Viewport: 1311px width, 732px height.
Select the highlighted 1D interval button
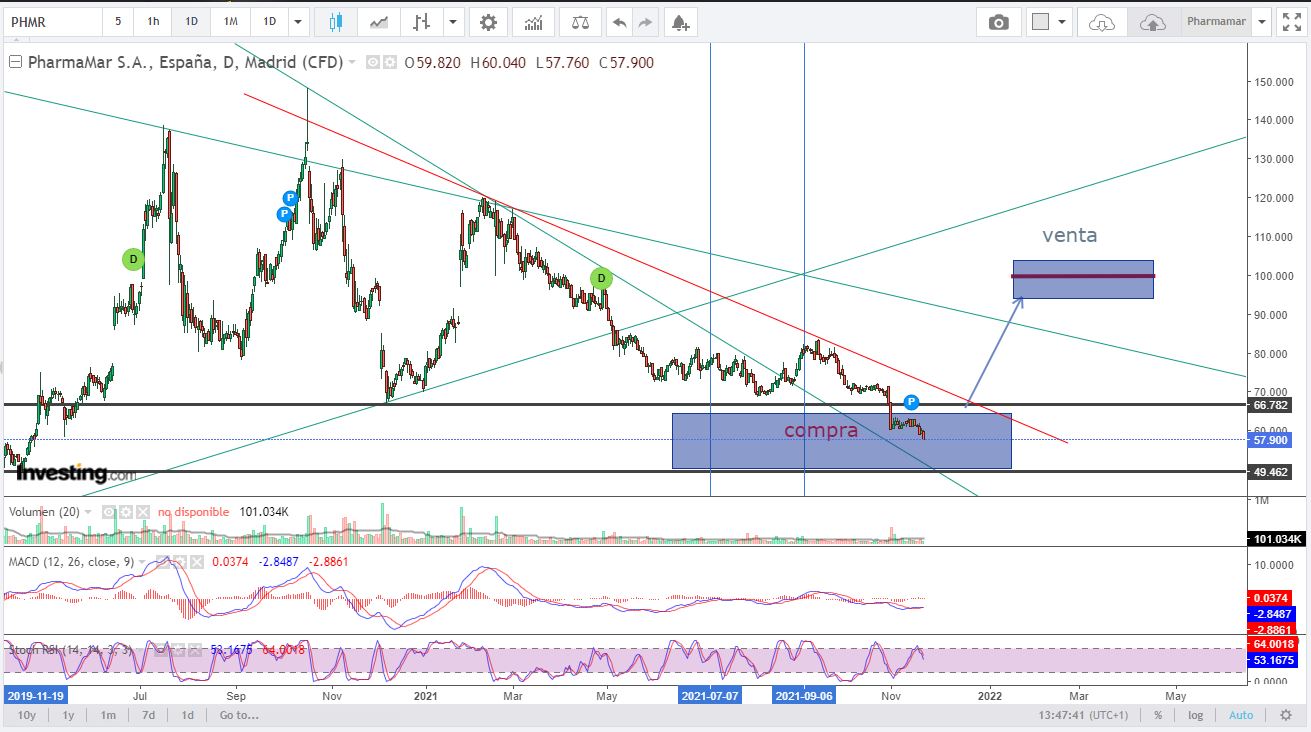point(191,22)
